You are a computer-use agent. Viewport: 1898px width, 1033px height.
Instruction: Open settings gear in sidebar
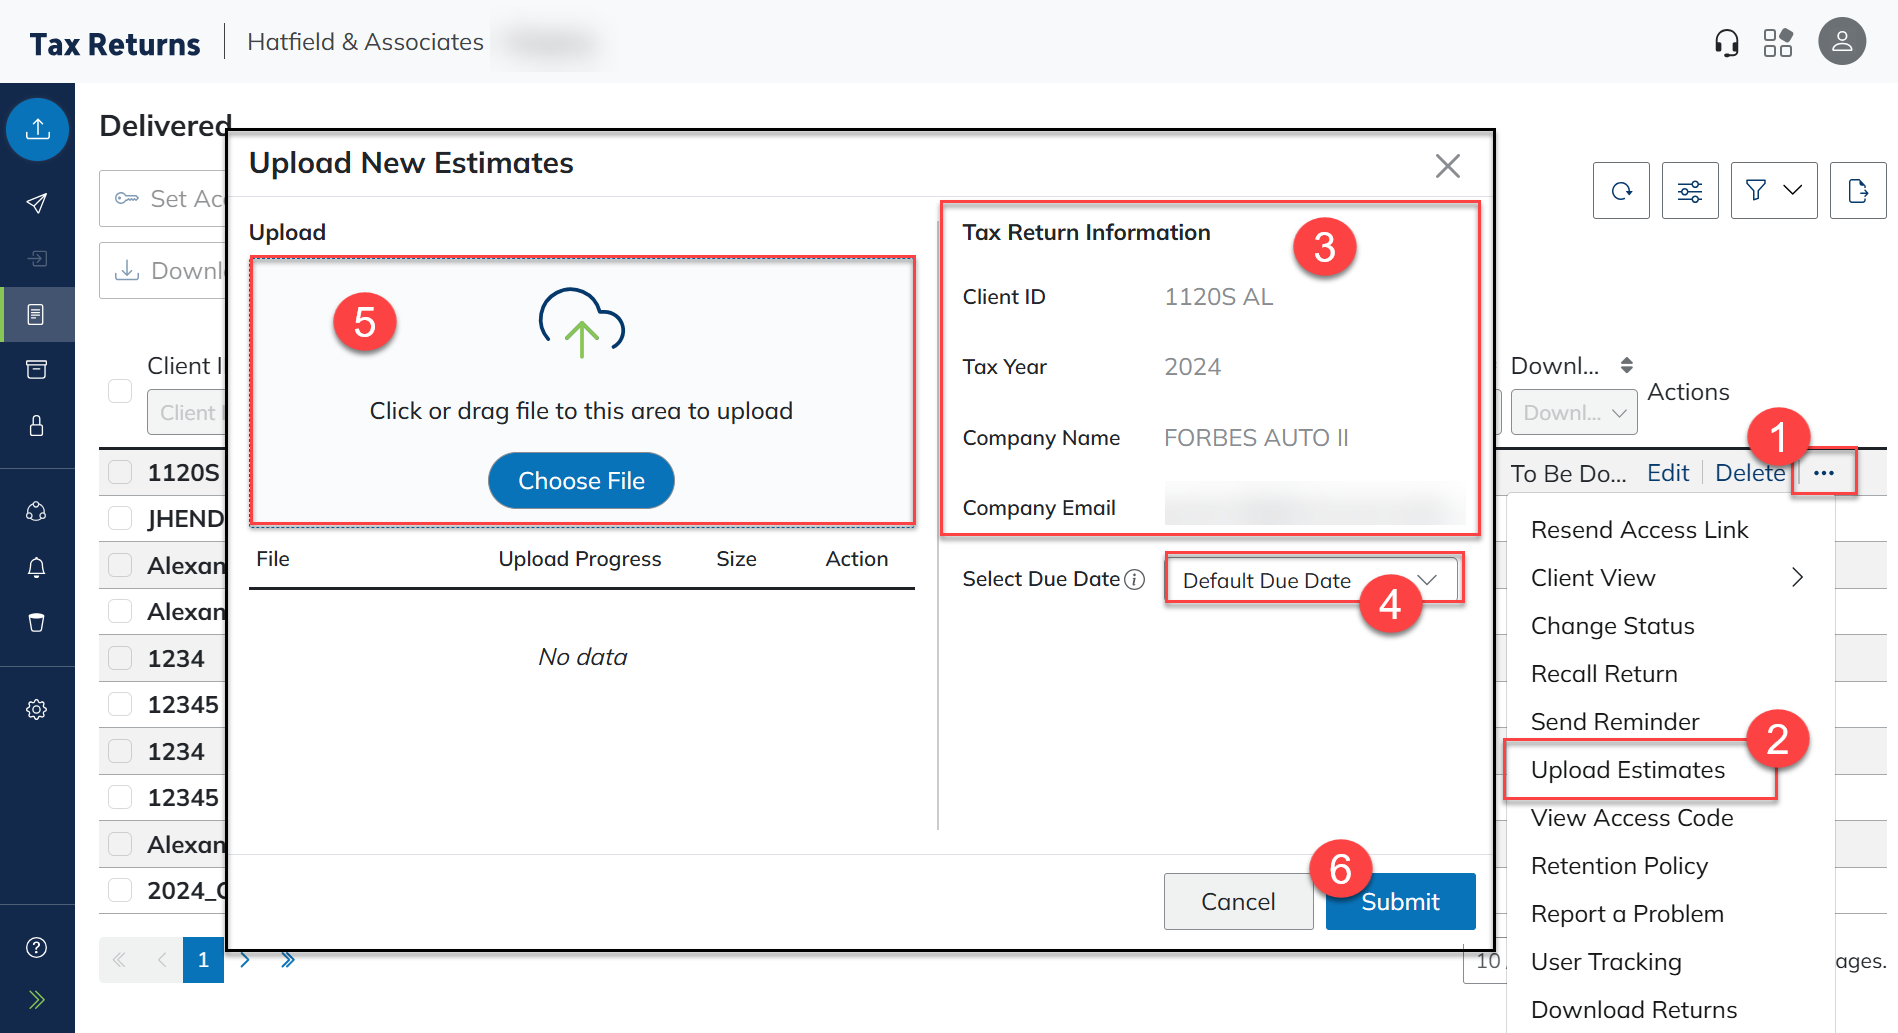coord(37,709)
